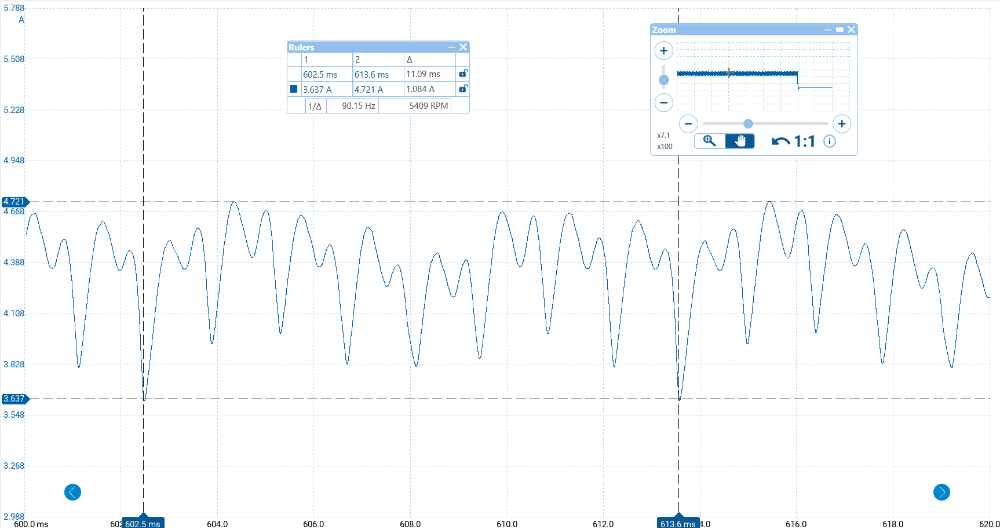
Task: Click the vertical zoom out minus button
Action: click(663, 102)
